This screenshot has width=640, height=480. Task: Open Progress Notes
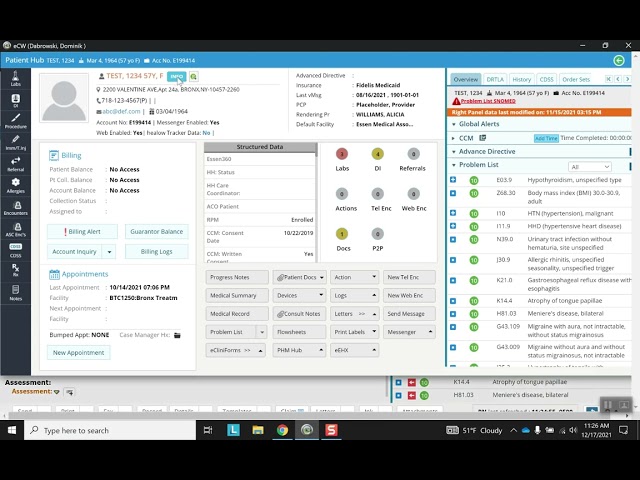pyautogui.click(x=237, y=277)
